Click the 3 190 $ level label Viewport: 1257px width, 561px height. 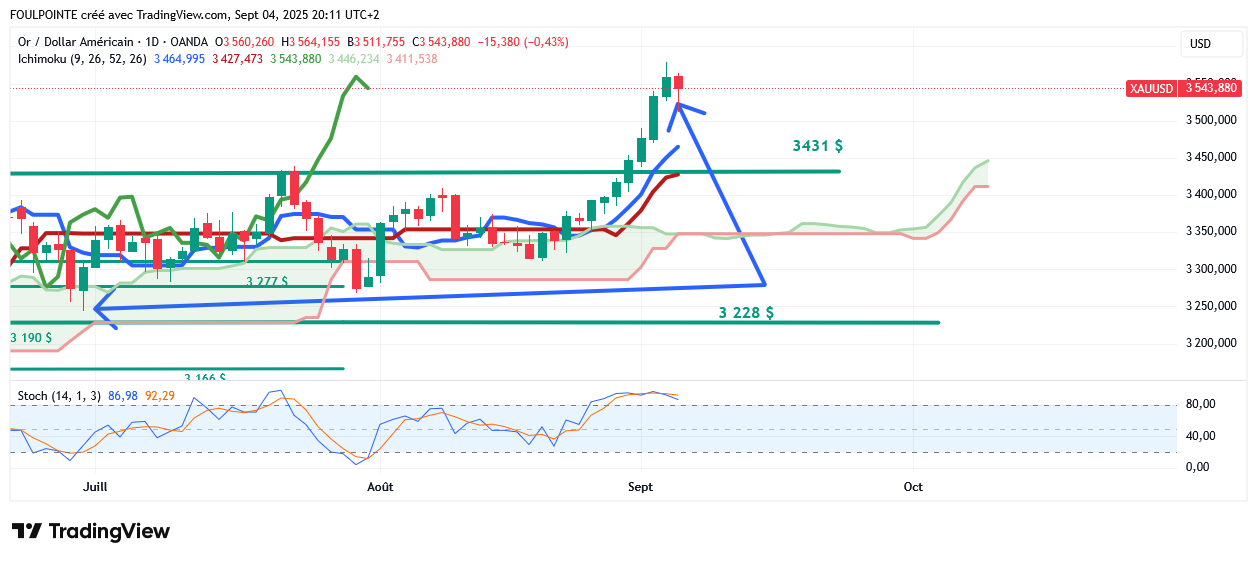(31, 338)
